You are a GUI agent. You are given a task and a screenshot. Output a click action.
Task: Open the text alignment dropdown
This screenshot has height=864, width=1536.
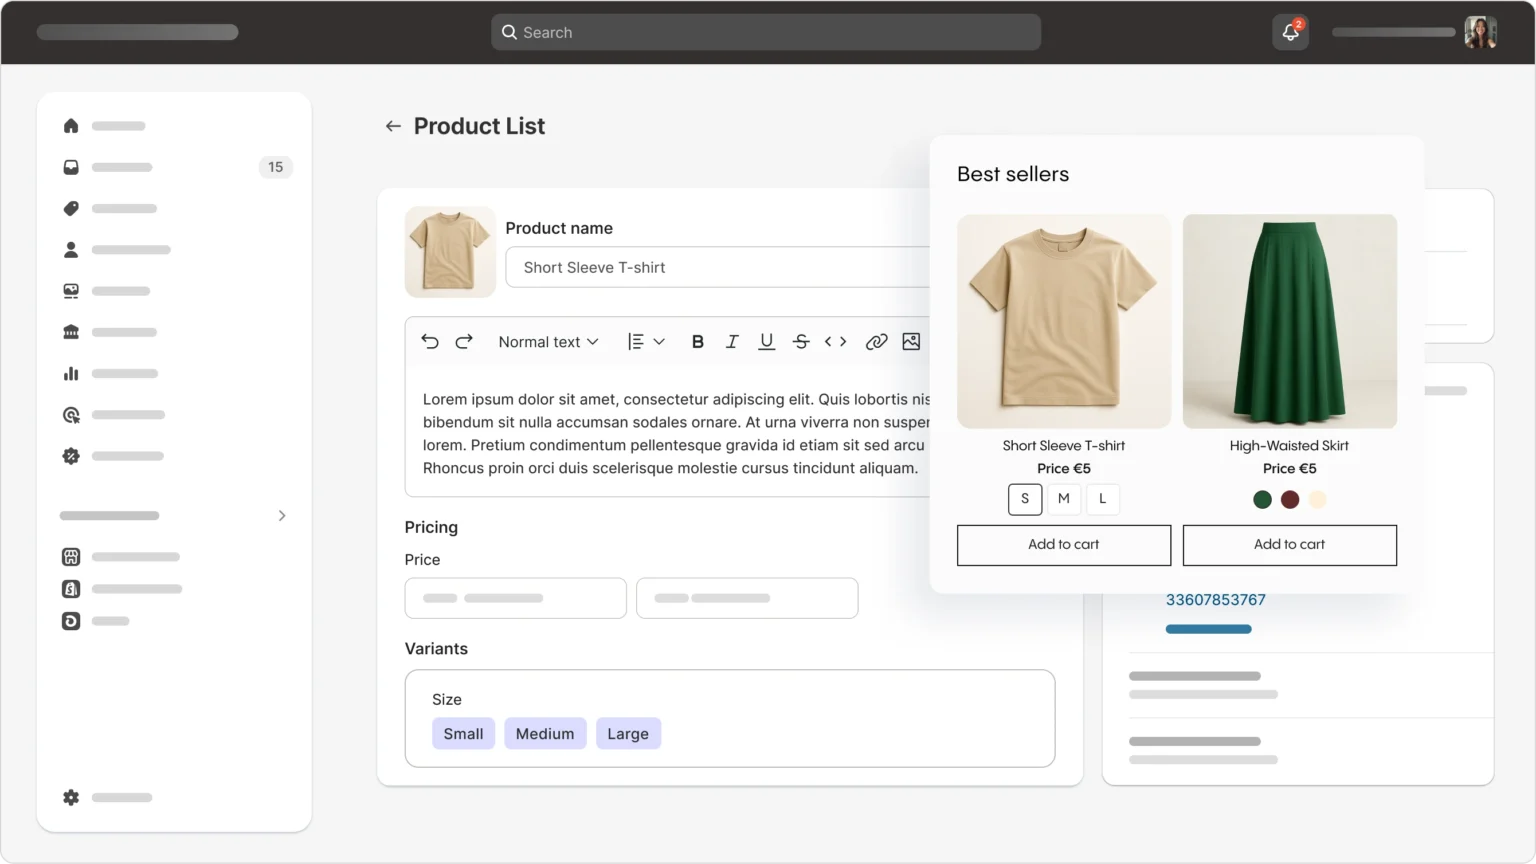[645, 342]
